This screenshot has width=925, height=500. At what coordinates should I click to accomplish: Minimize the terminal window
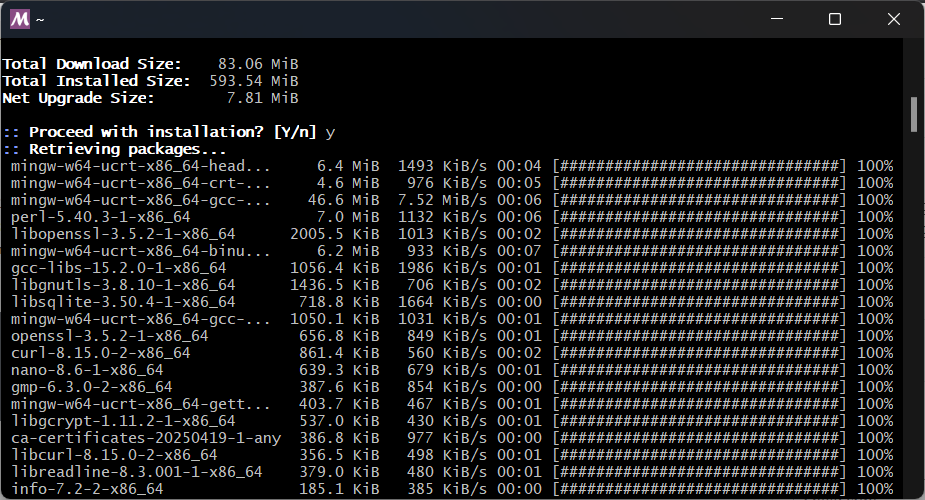pos(777,19)
